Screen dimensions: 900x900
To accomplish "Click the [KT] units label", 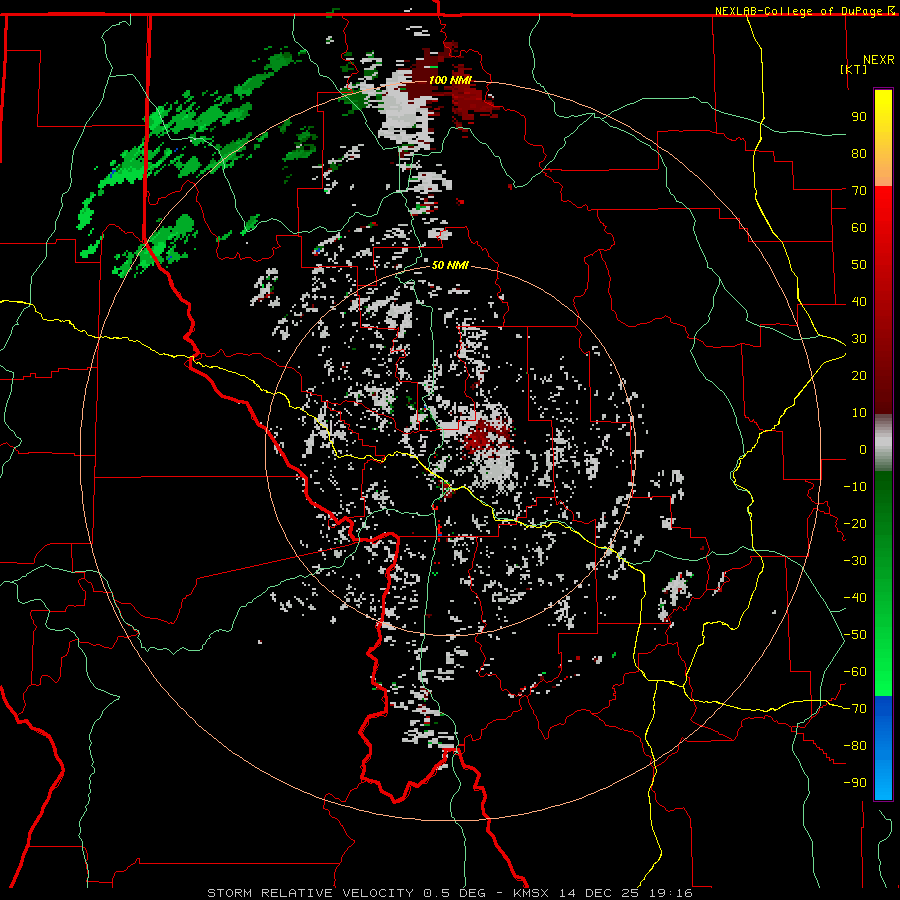I will [x=854, y=69].
